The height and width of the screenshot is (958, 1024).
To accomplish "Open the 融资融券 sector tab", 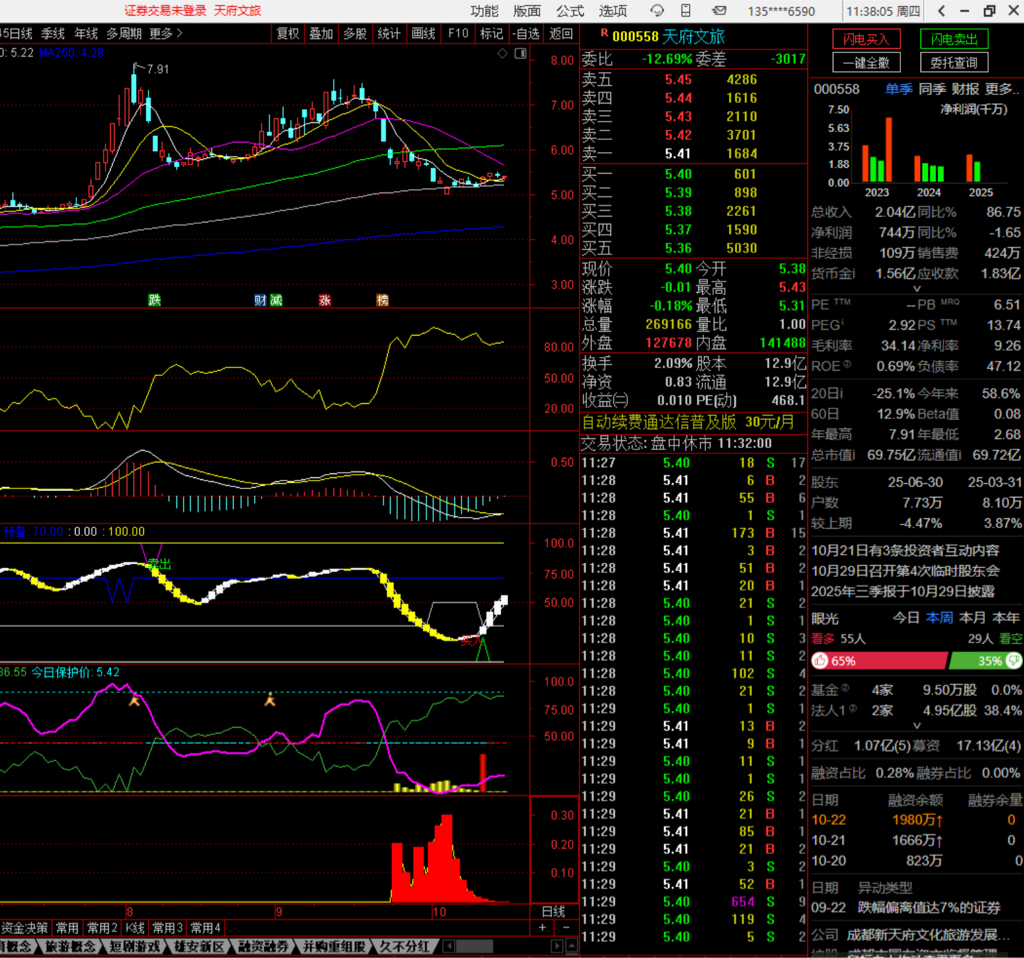I will pyautogui.click(x=264, y=946).
